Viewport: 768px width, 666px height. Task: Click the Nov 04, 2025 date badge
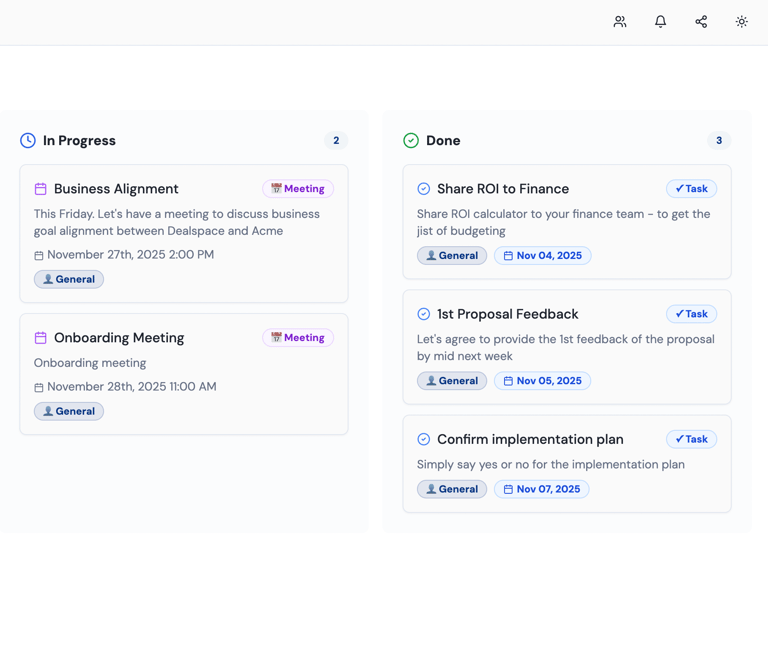point(542,256)
